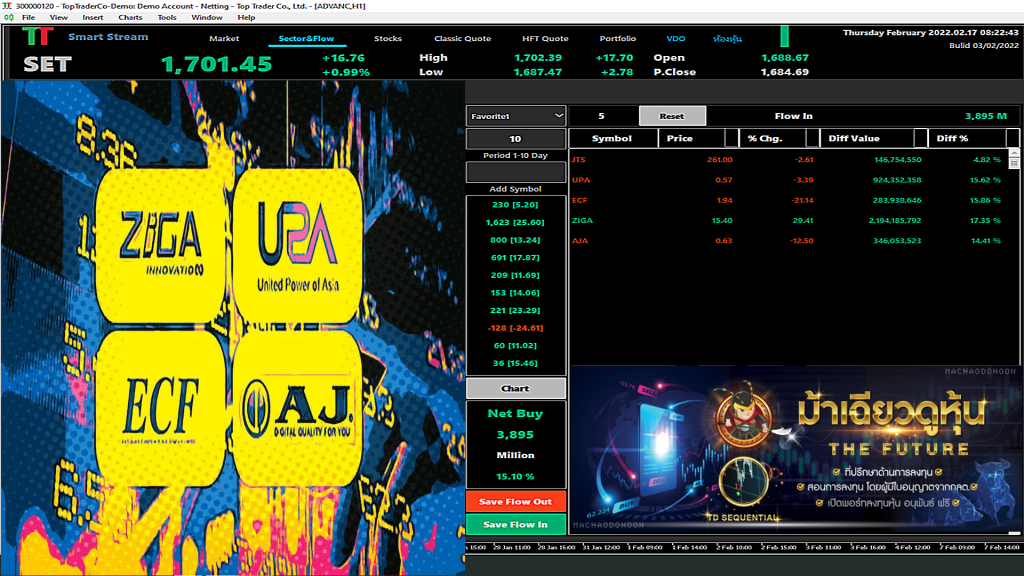This screenshot has width=1024, height=576.
Task: Select the UPA row in table
Action: tap(788, 180)
